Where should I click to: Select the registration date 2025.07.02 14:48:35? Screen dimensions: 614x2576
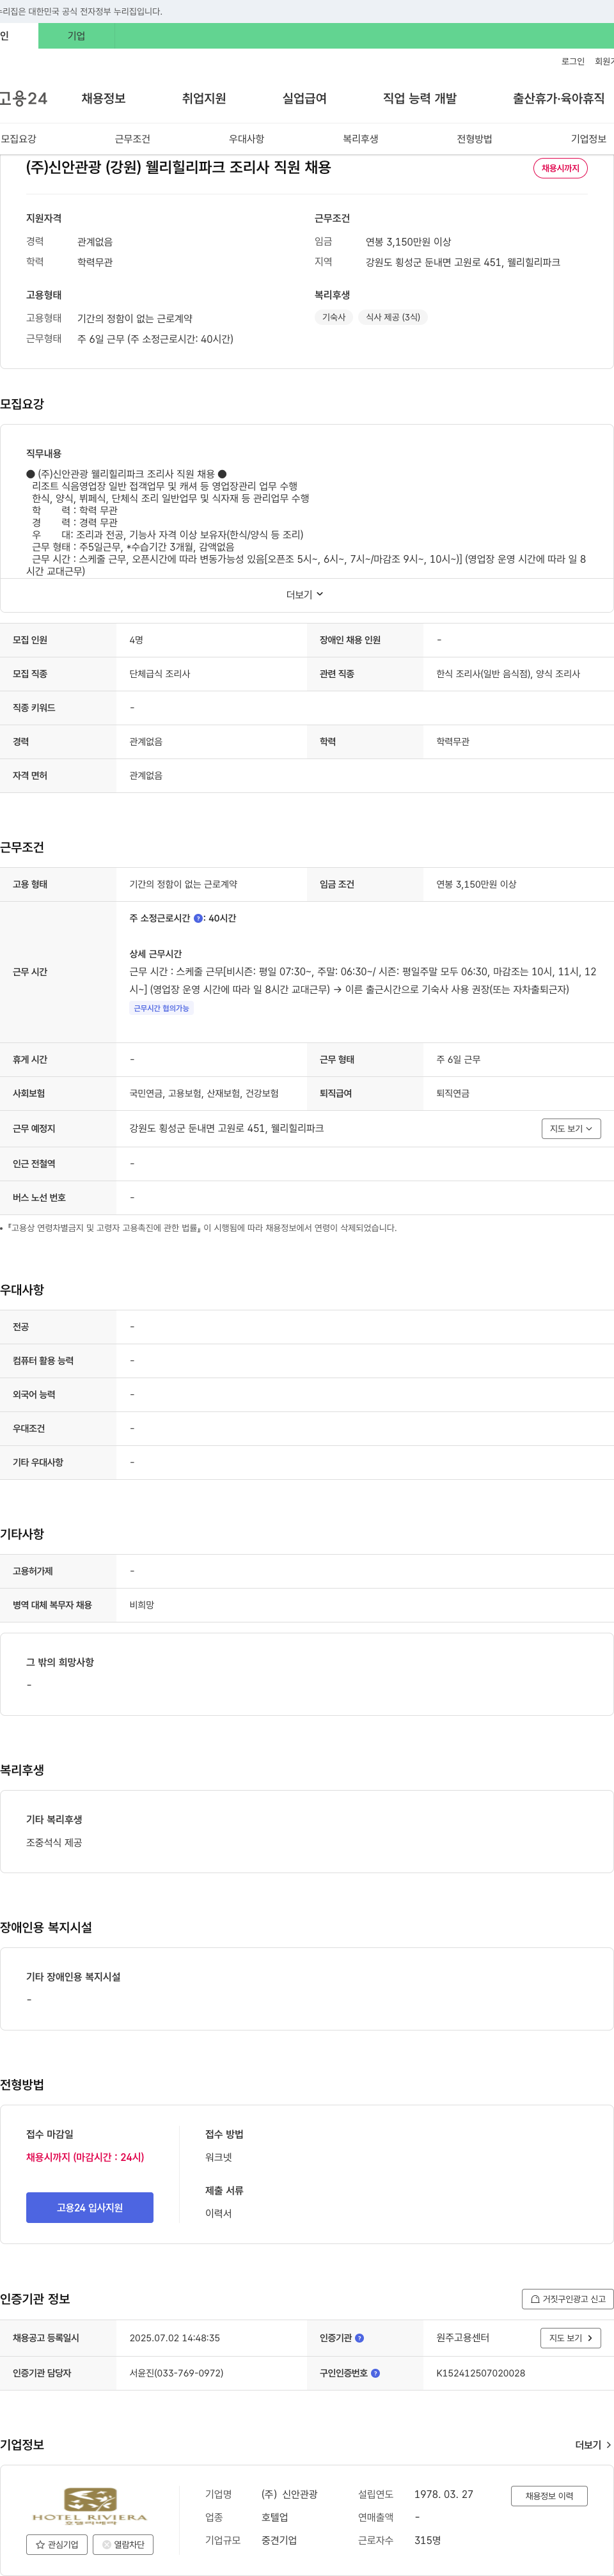175,2338
